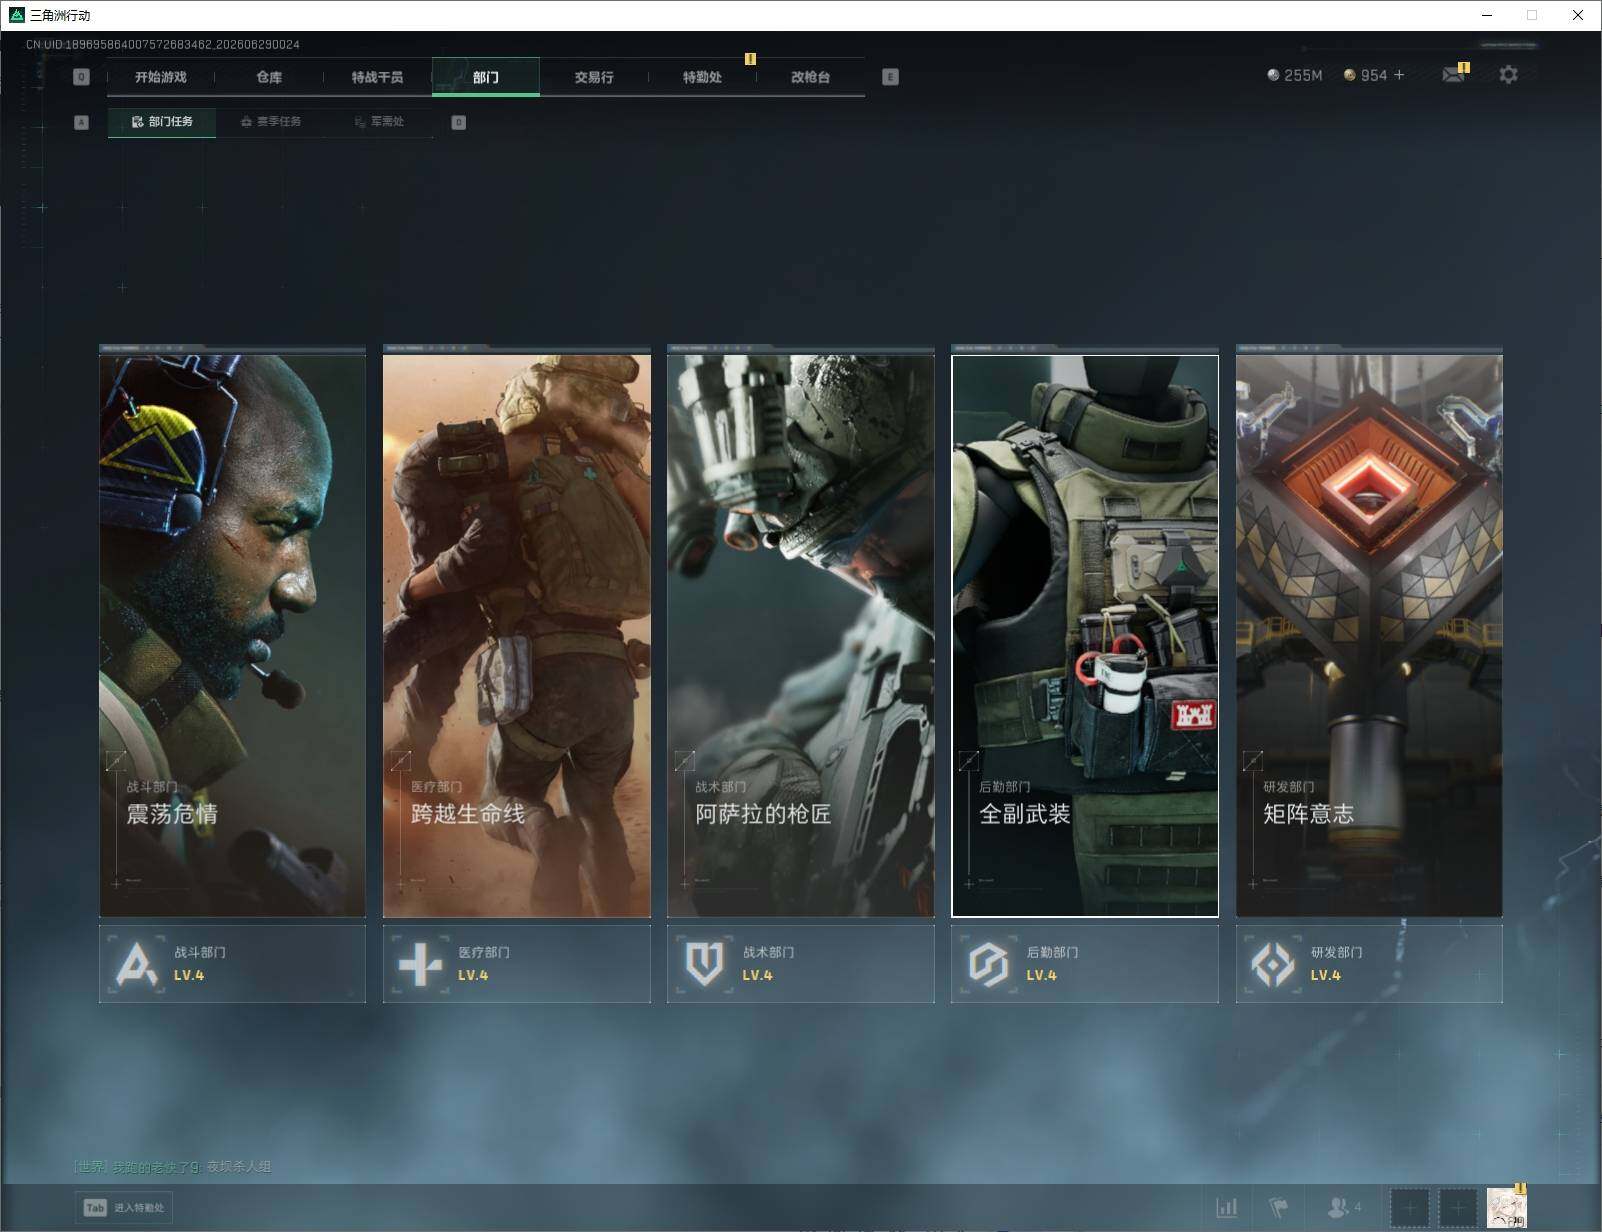Viewport: 1602px width, 1232px height.
Task: Click the A previous sub-tab key icon
Action: pos(82,122)
